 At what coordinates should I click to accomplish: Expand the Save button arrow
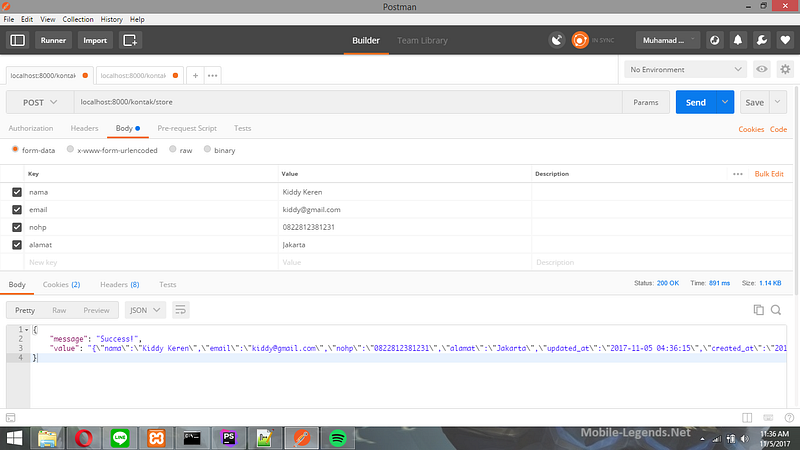778,102
